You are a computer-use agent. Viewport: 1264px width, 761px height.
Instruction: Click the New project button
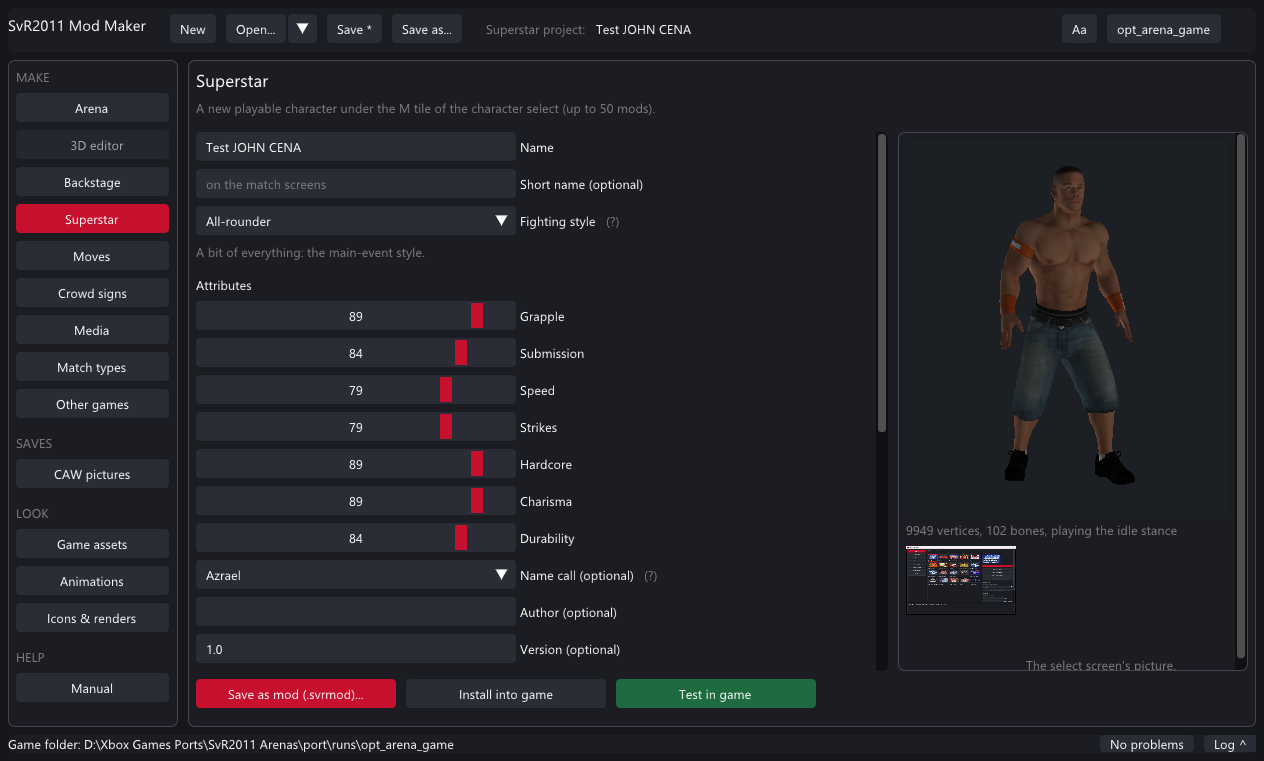[193, 29]
